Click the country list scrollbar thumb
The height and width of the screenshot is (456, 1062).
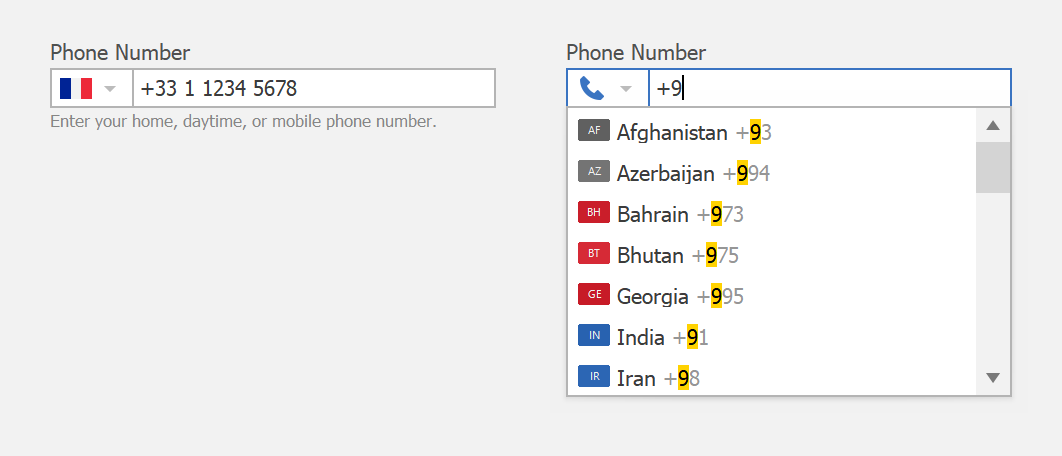click(993, 167)
